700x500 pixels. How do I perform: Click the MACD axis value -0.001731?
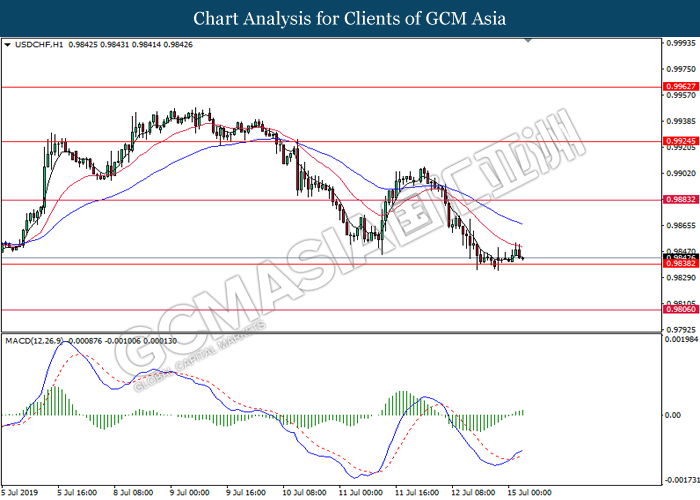click(x=682, y=480)
